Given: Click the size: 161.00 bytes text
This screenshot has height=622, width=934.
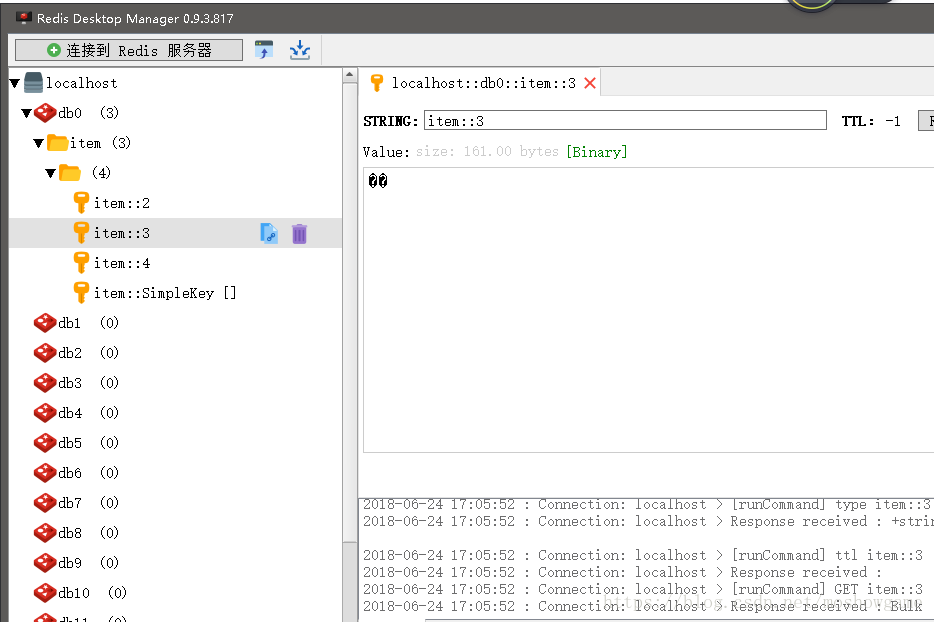Looking at the screenshot, I should point(487,151).
